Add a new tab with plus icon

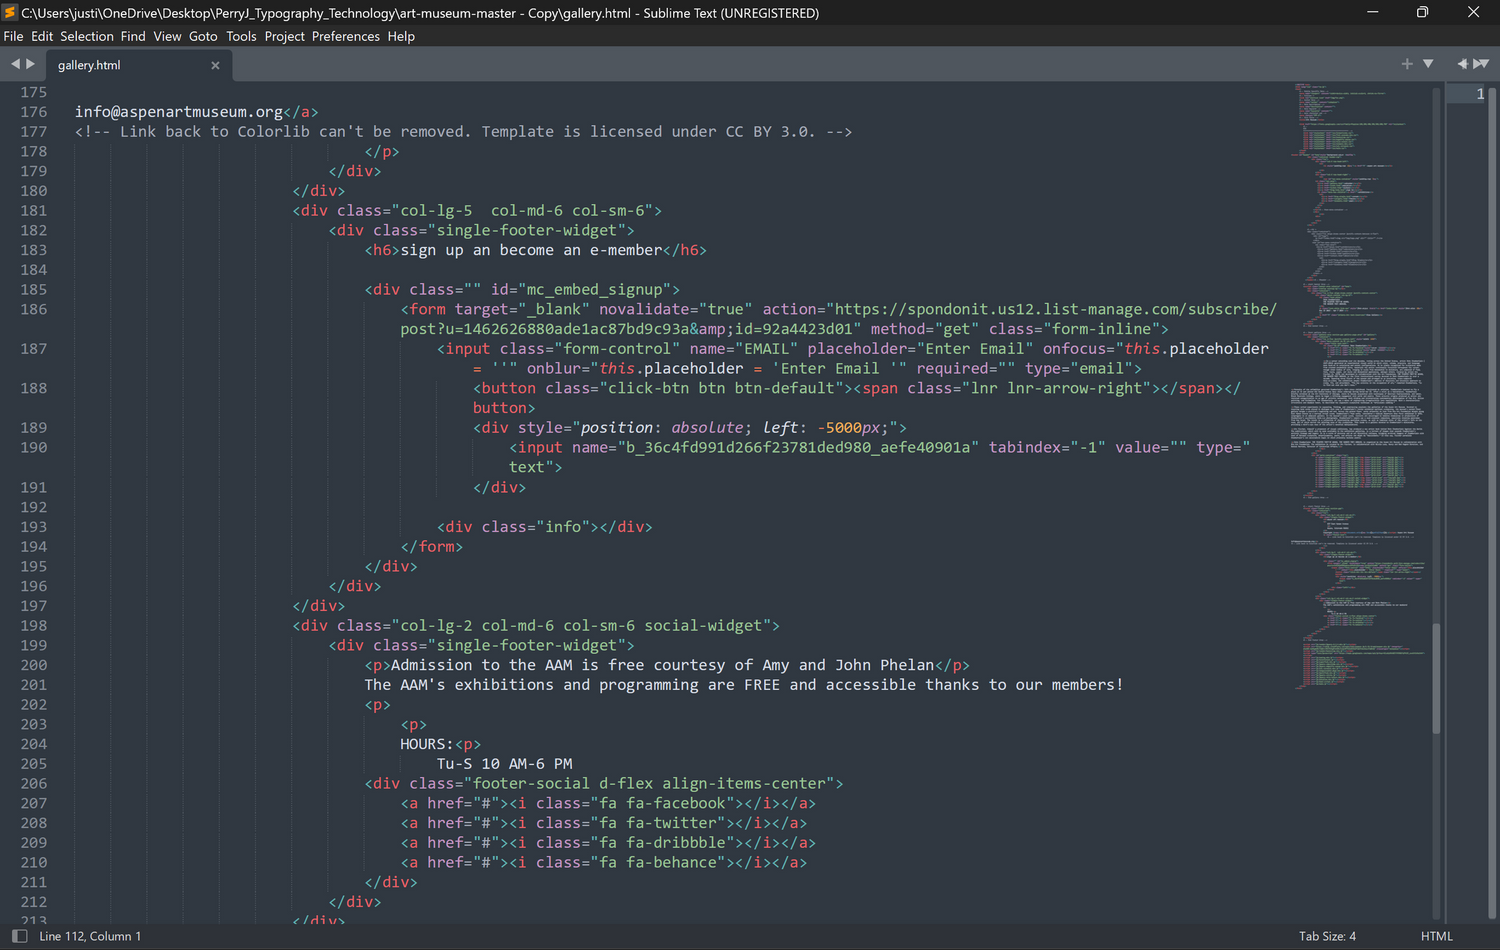(x=1407, y=64)
